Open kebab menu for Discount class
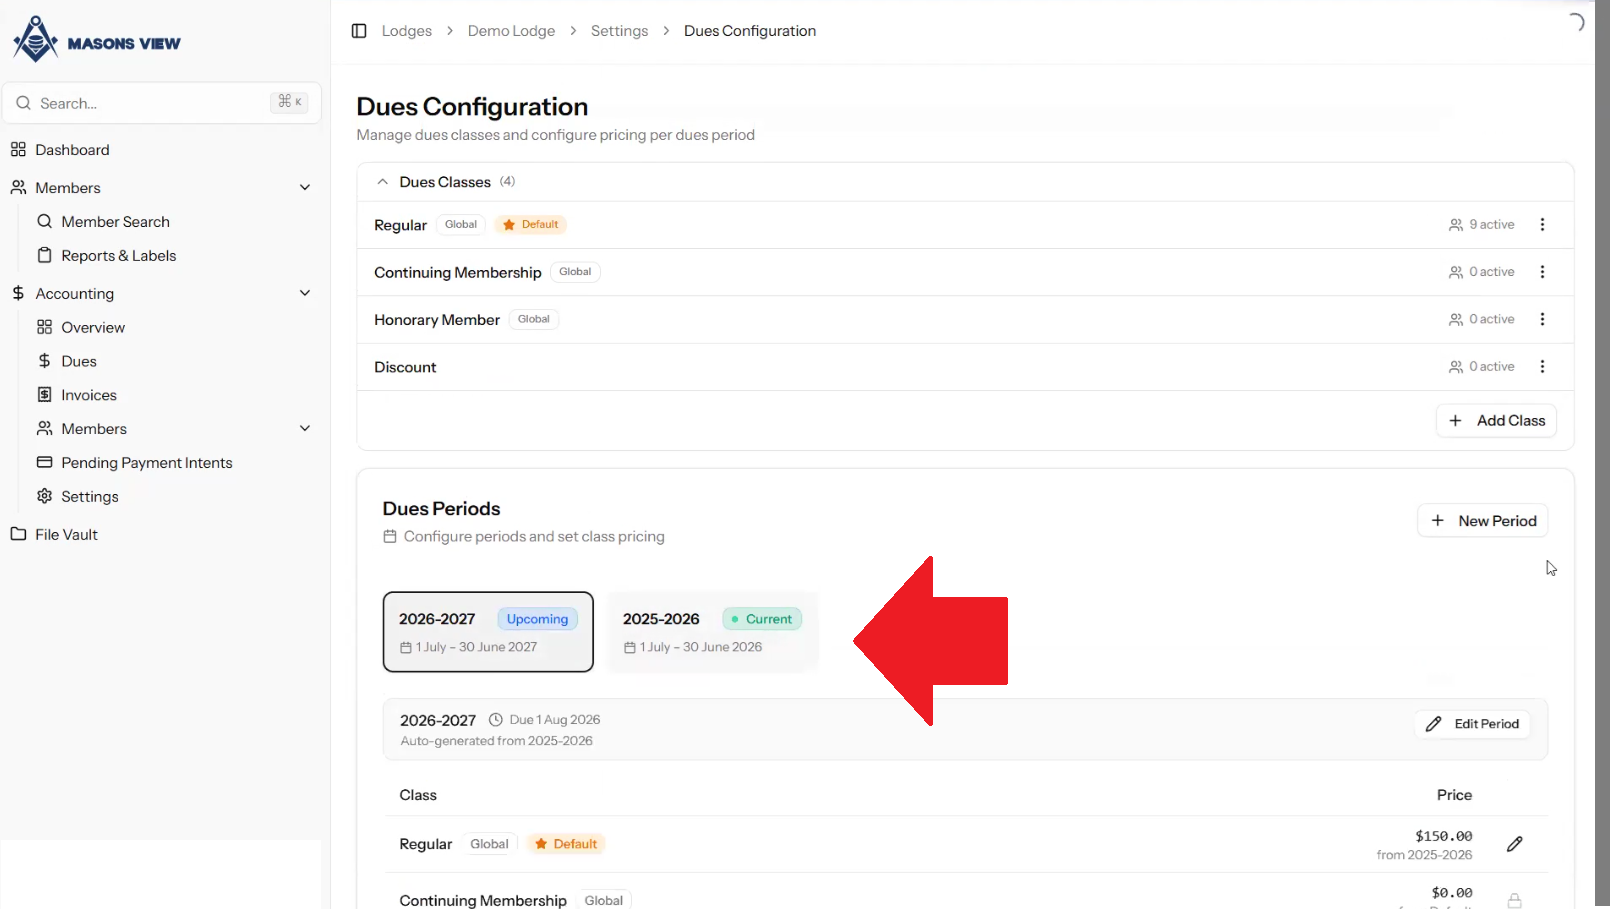Viewport: 1610px width, 909px height. click(x=1542, y=367)
